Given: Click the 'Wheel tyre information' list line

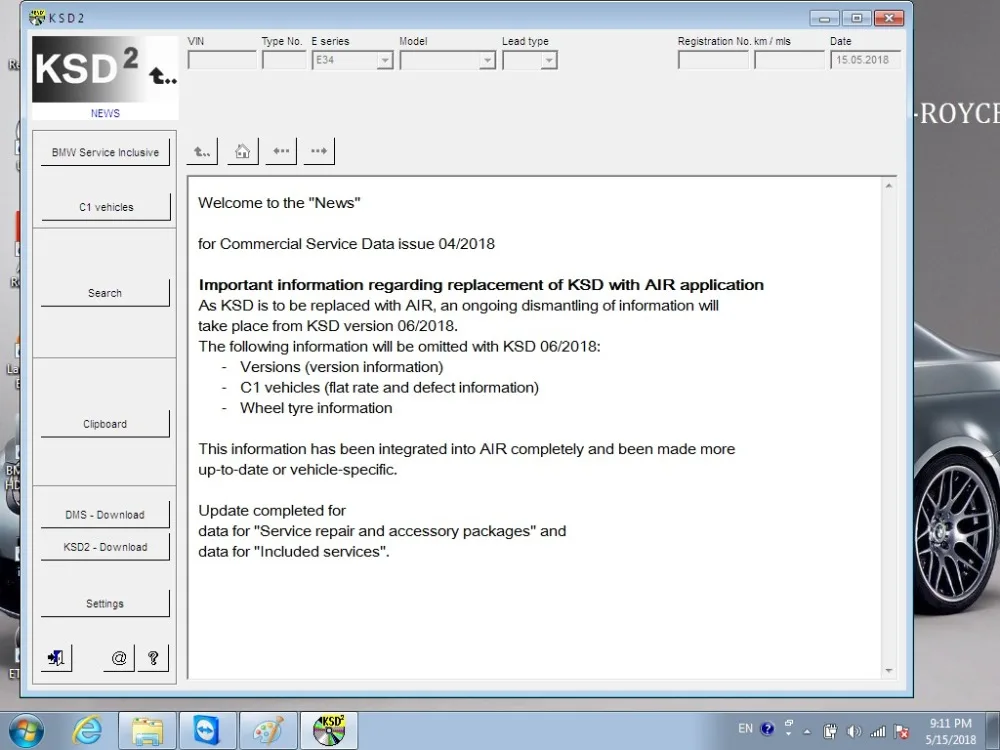Looking at the screenshot, I should [x=316, y=408].
